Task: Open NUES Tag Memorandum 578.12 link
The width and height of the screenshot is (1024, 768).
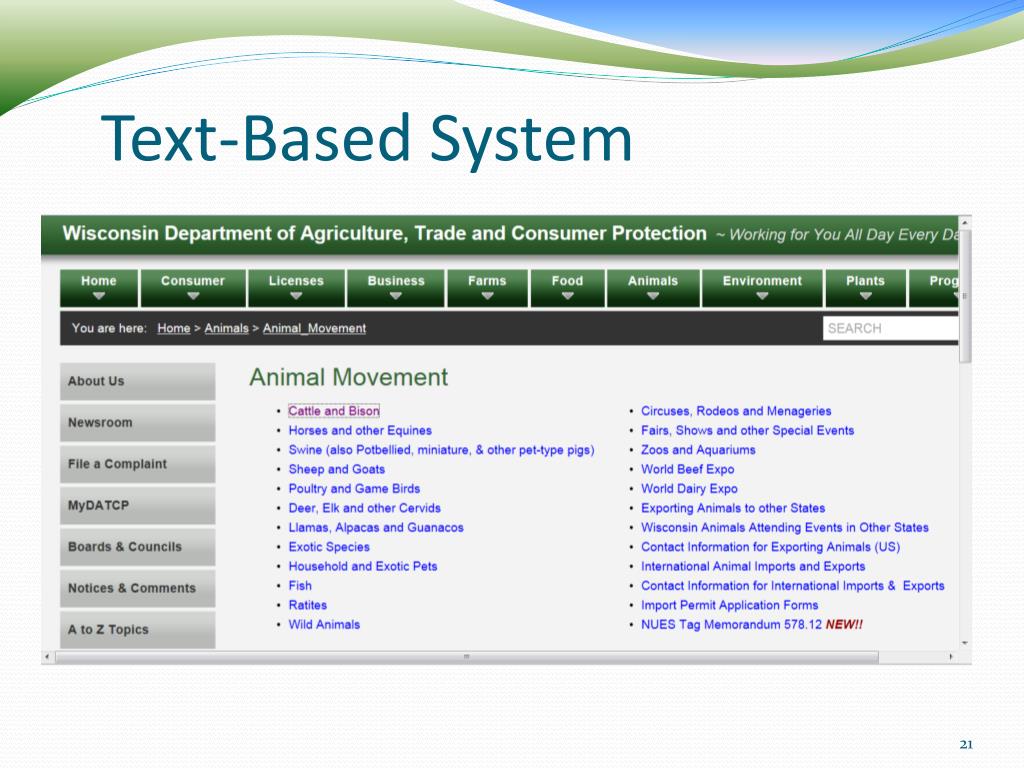Action: tap(731, 625)
